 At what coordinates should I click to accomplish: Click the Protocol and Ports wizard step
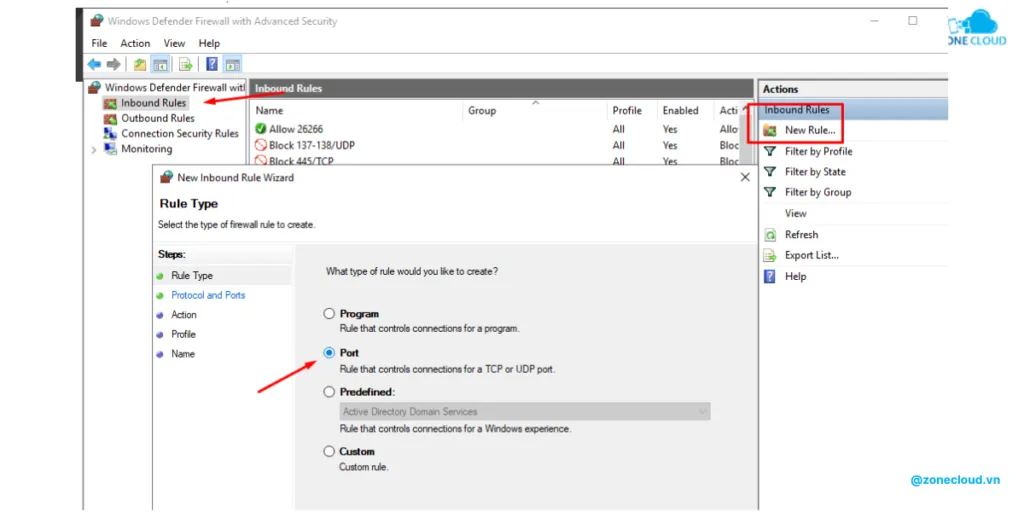208,295
